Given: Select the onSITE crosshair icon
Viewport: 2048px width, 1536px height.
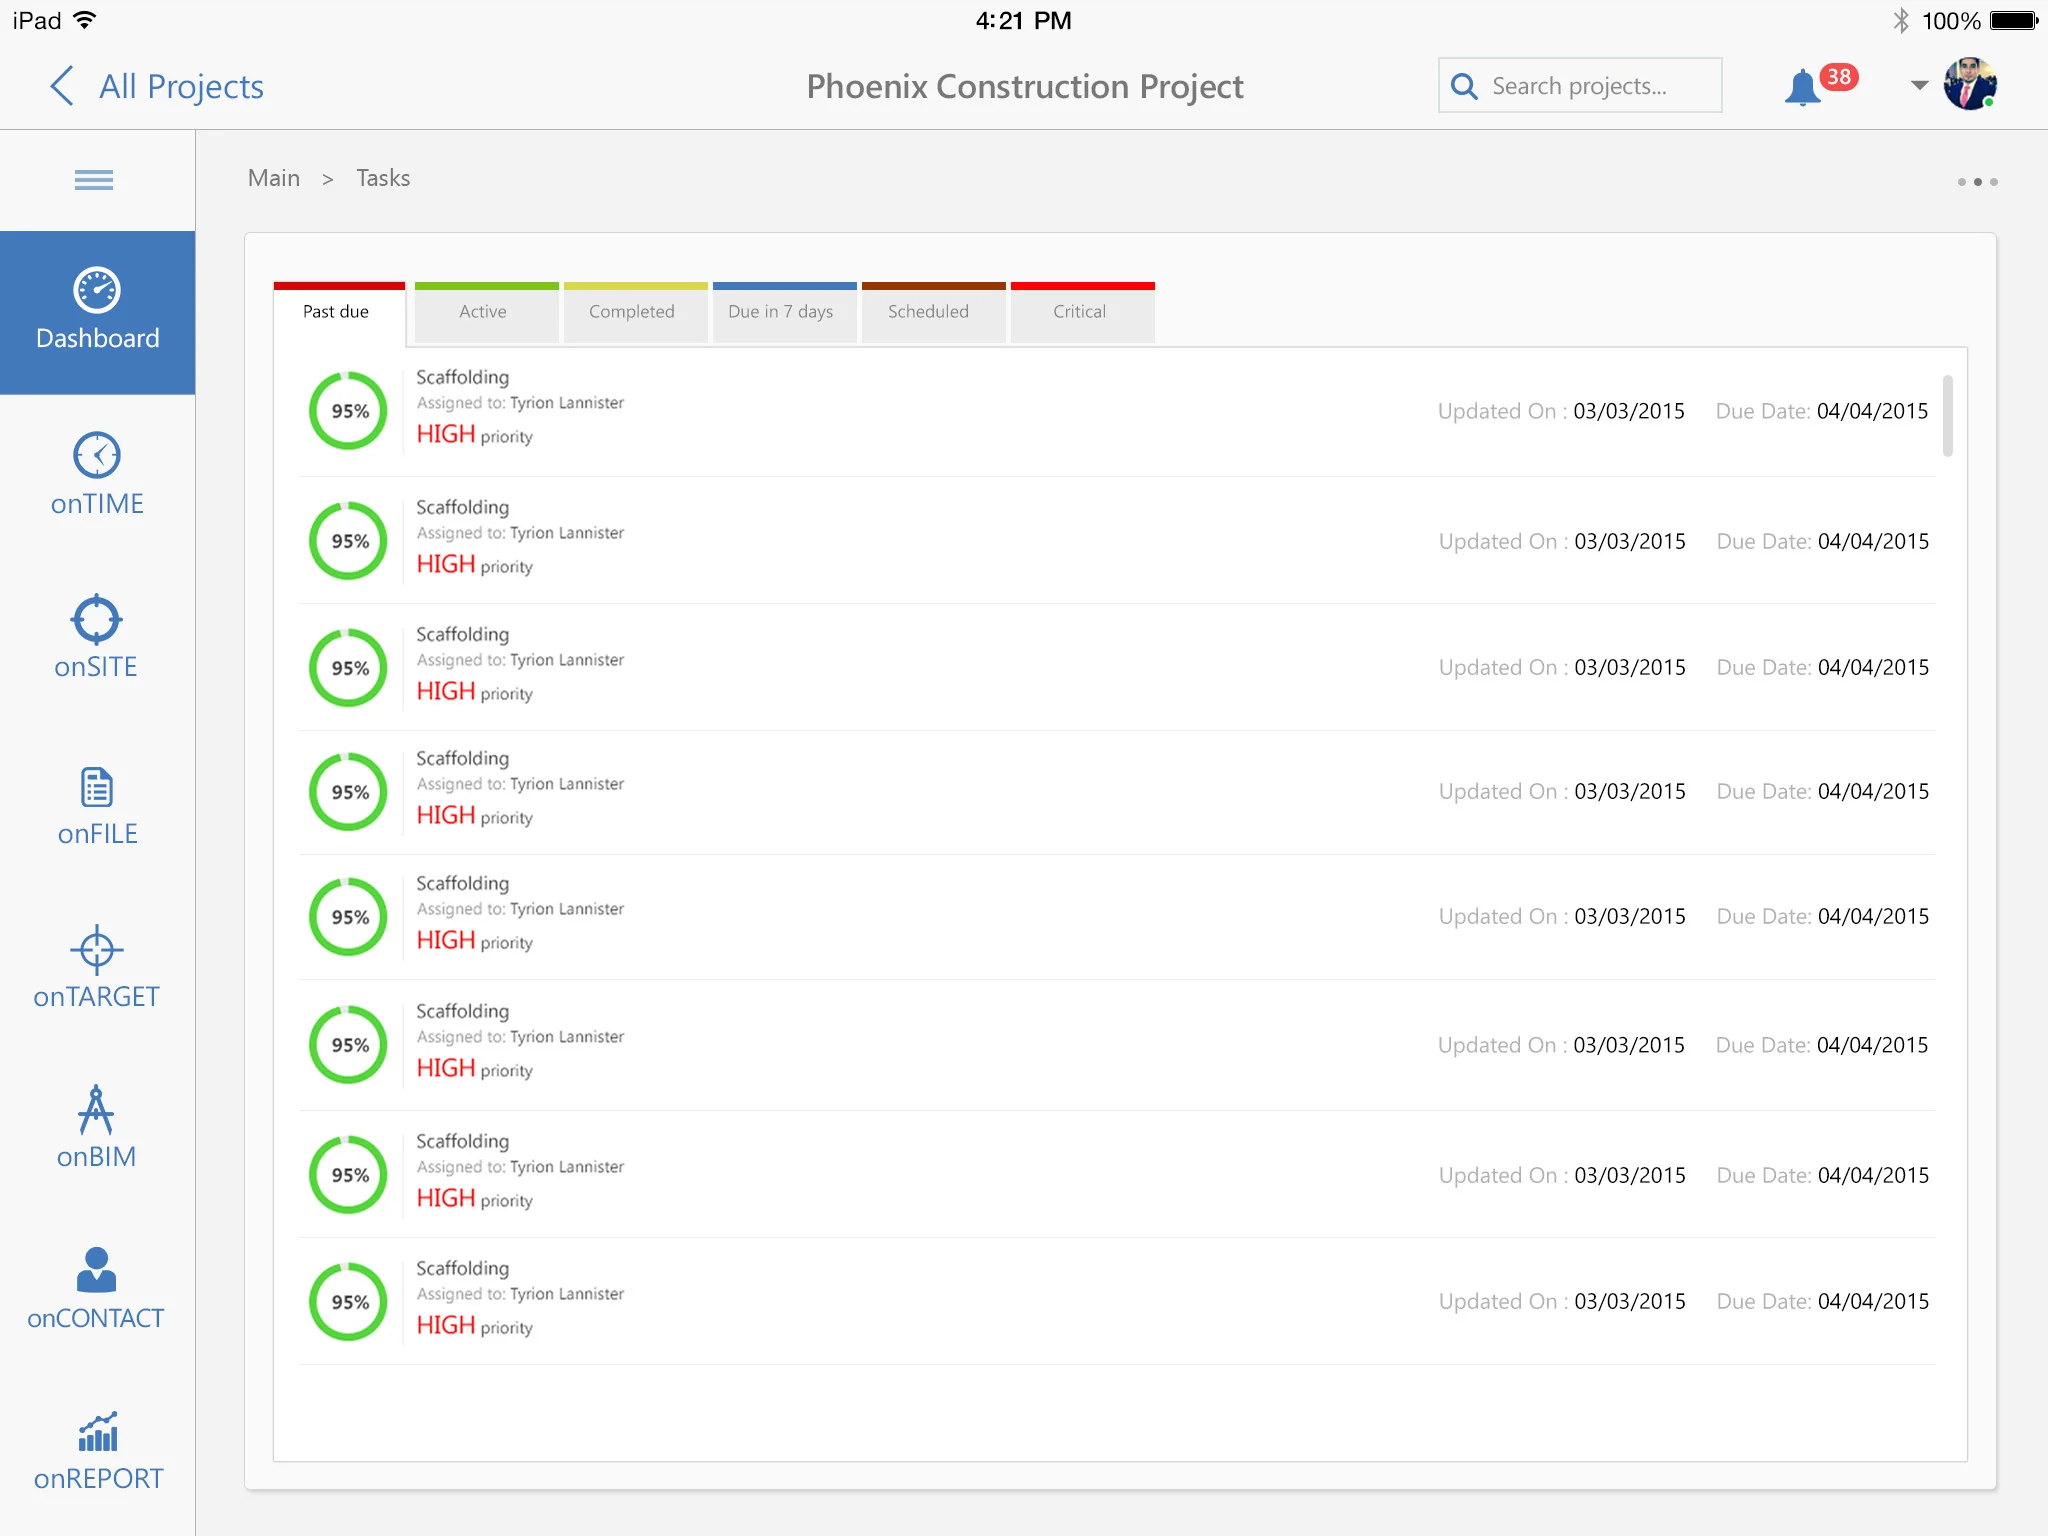Looking at the screenshot, I should tap(97, 620).
